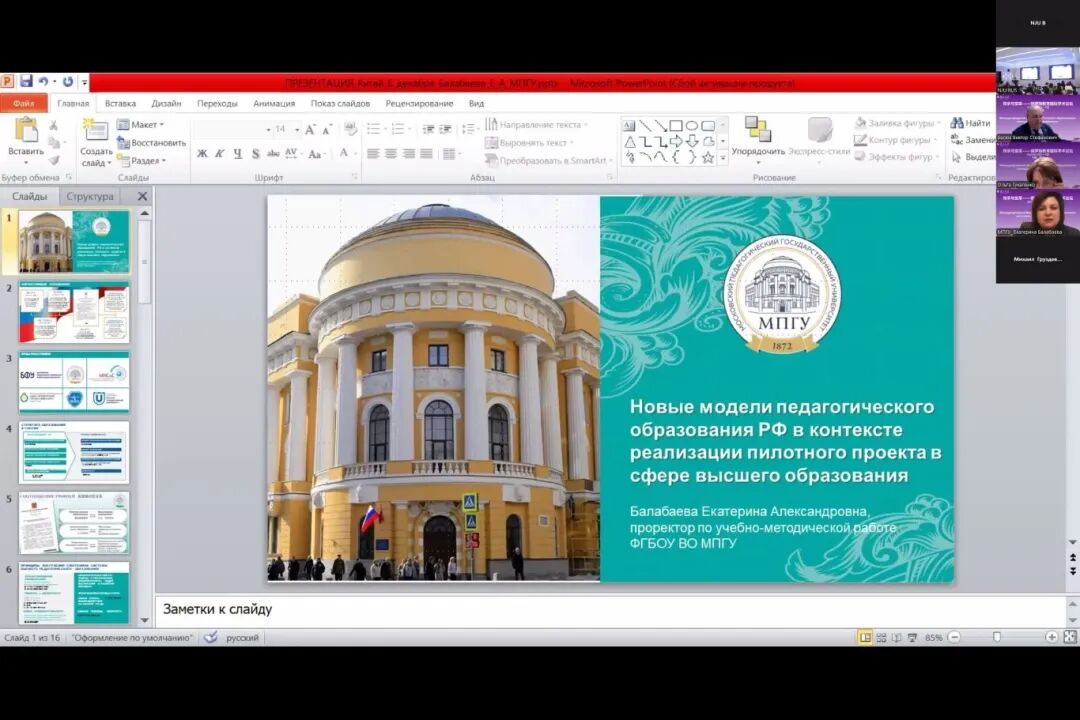Screen dimensions: 1080x720
Task: Fit slide to current window icon
Action: pyautogui.click(x=1070, y=637)
